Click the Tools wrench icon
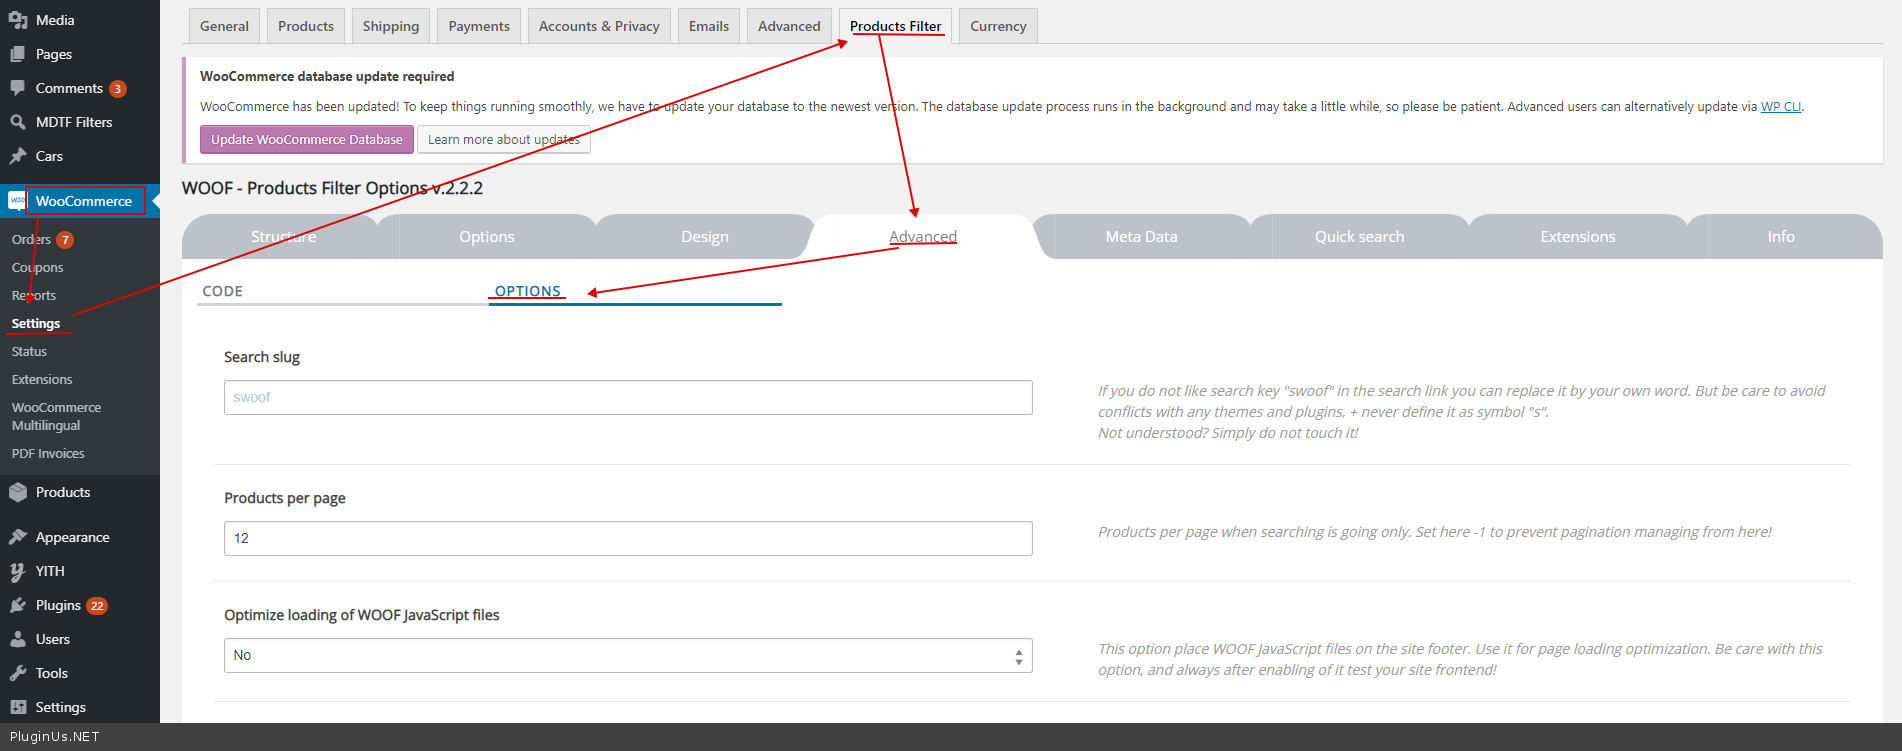Viewport: 1902px width, 751px height. [18, 673]
